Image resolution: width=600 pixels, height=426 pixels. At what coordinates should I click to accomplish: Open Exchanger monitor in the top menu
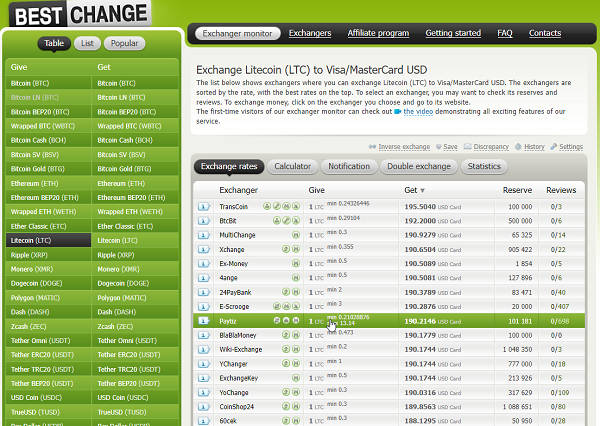[x=237, y=33]
